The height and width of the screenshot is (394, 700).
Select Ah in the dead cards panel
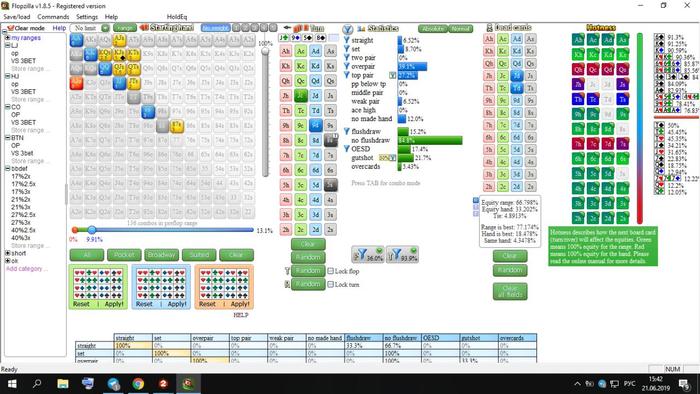[x=489, y=39]
